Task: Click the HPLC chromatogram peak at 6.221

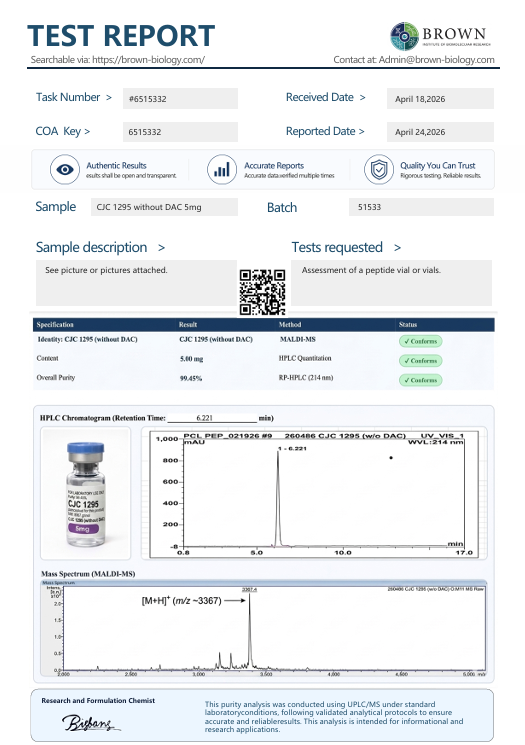Action: (278, 498)
